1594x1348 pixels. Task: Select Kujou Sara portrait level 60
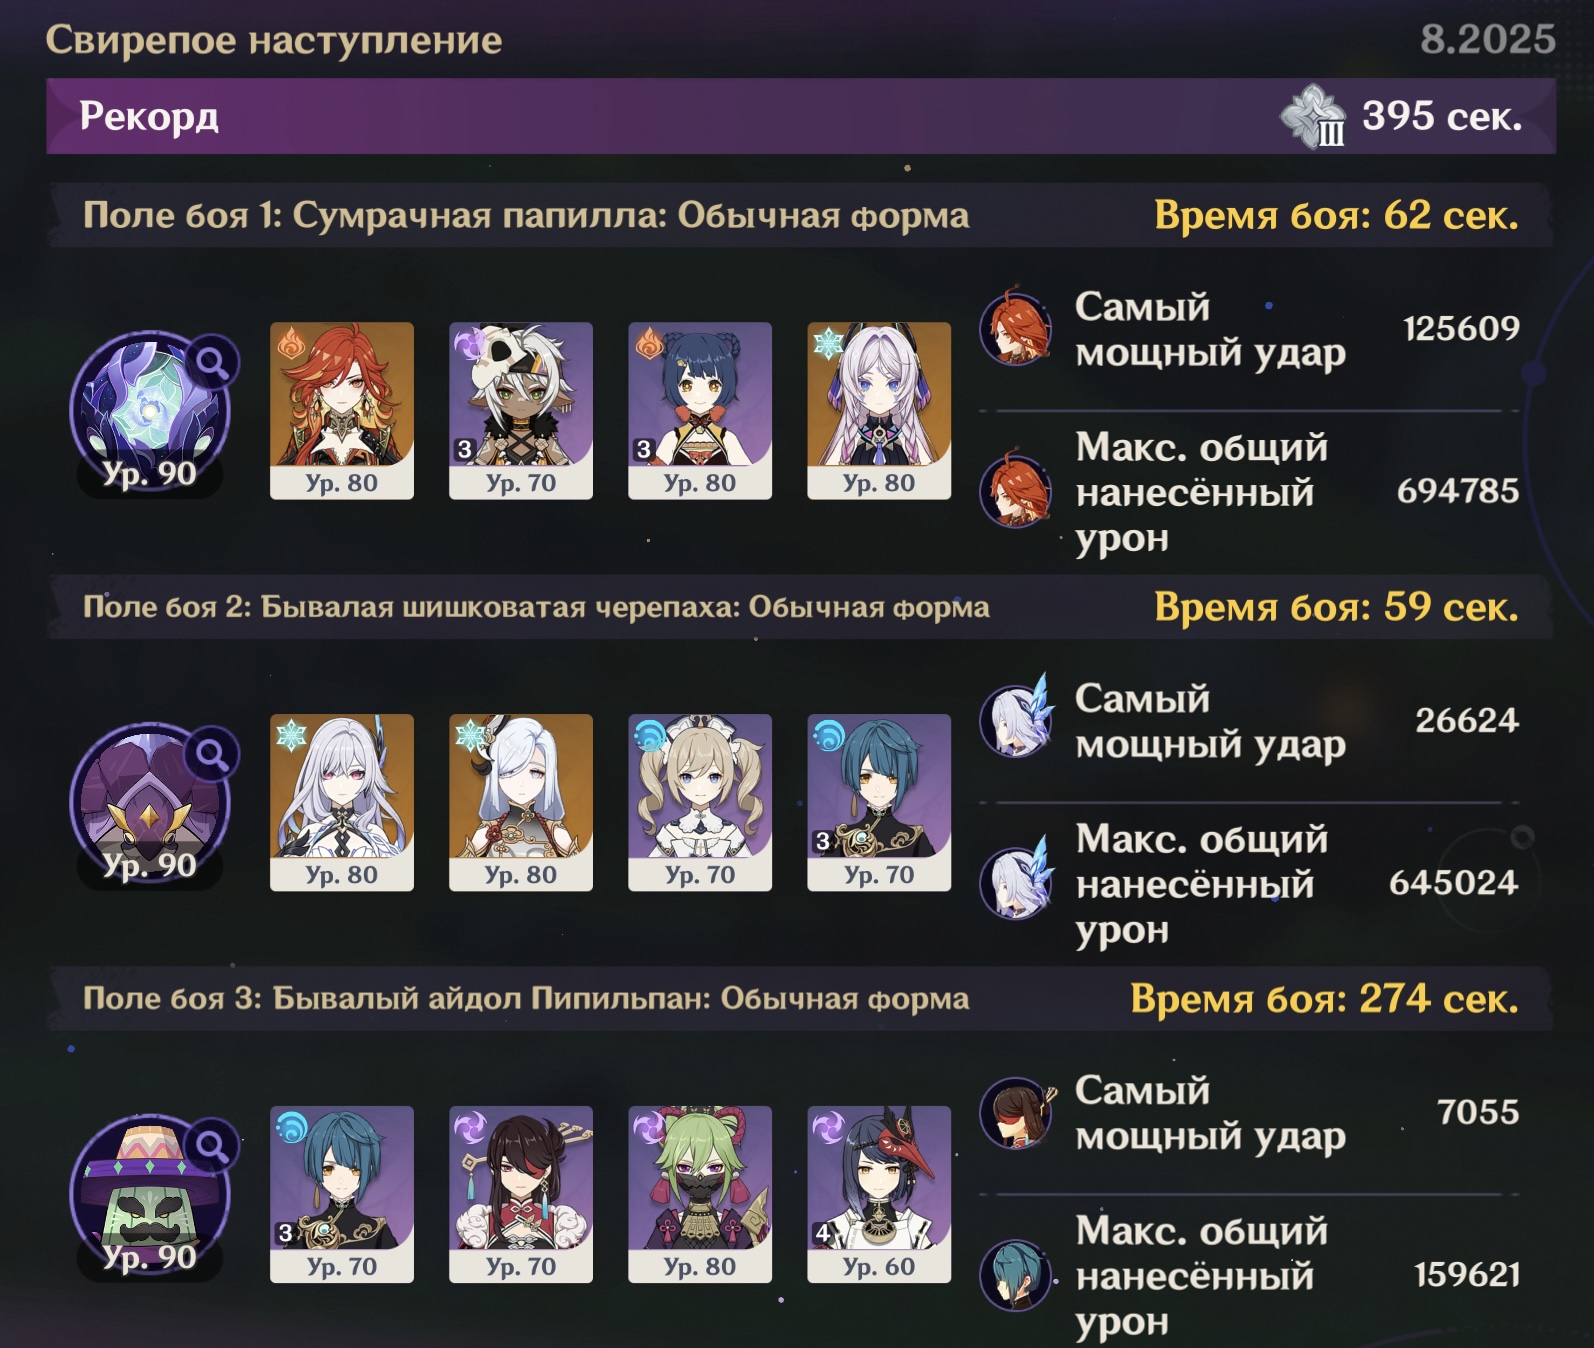pos(879,1194)
